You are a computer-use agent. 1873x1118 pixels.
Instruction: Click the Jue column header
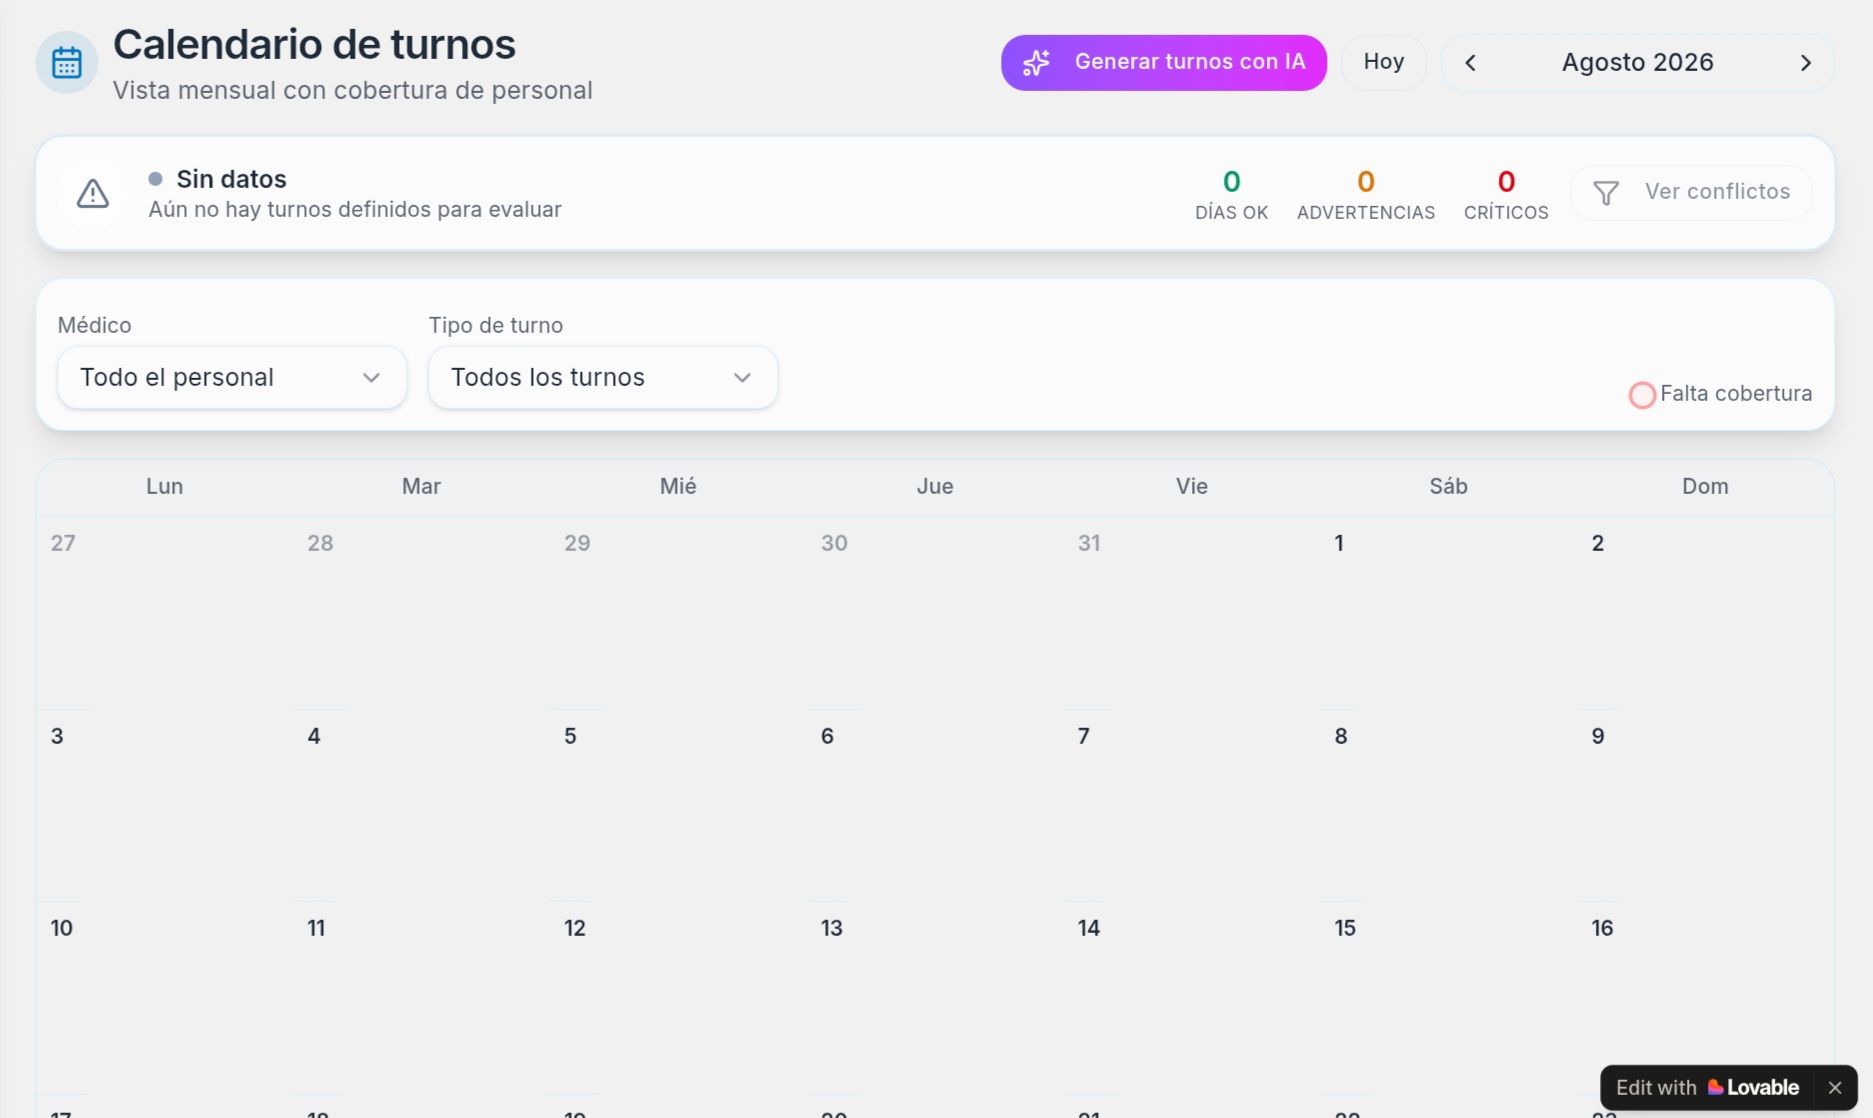click(x=935, y=487)
